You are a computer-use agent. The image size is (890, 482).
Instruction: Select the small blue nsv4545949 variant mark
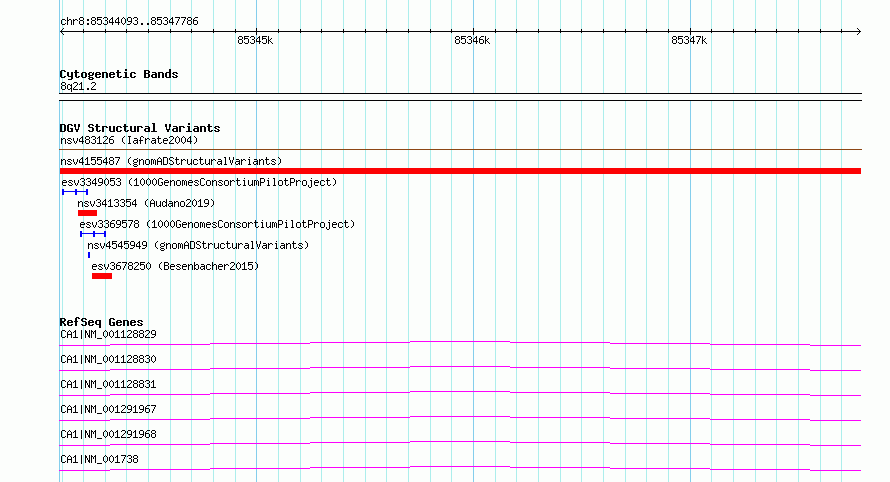point(89,255)
